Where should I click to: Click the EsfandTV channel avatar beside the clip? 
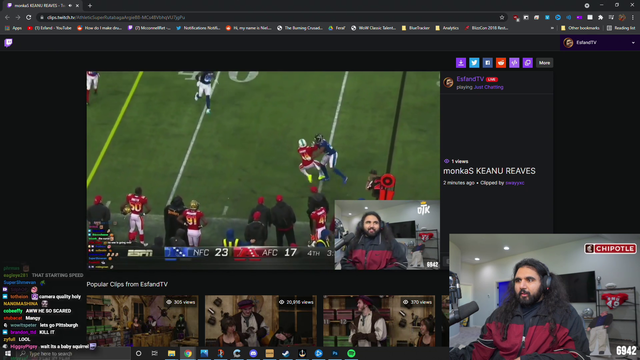(449, 82)
